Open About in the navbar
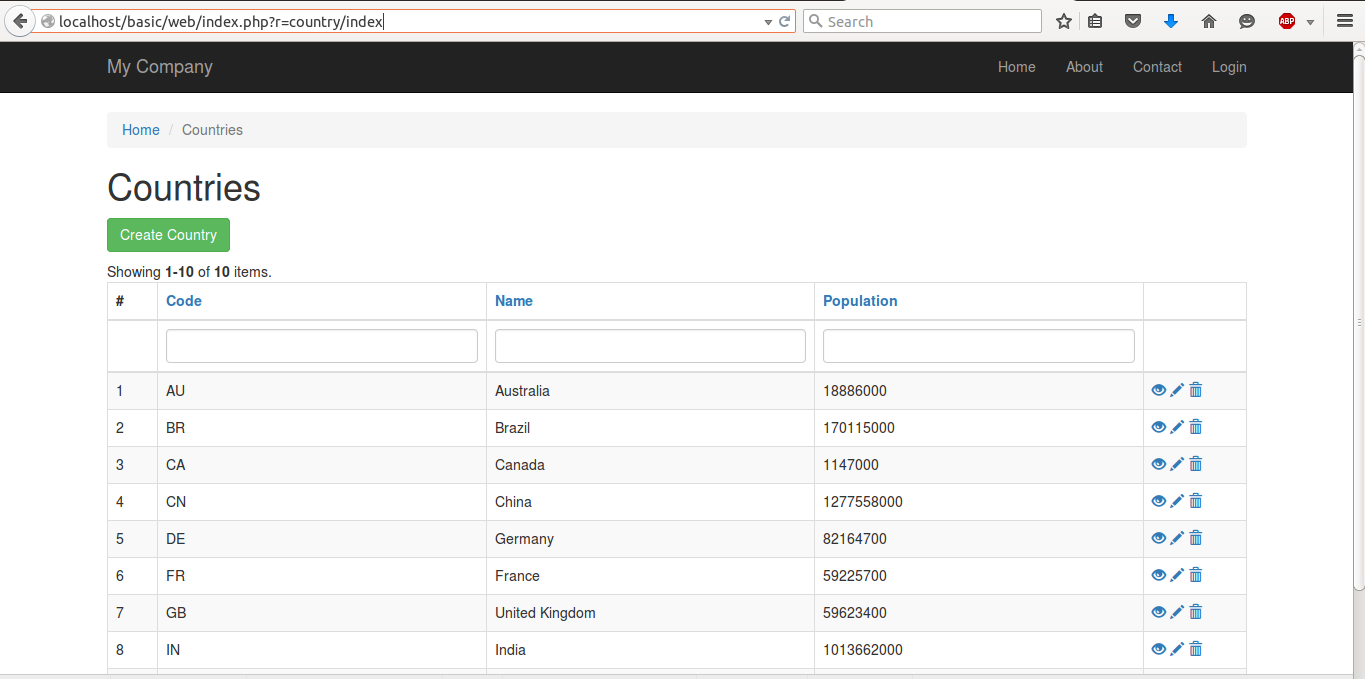1365x679 pixels. click(x=1084, y=67)
